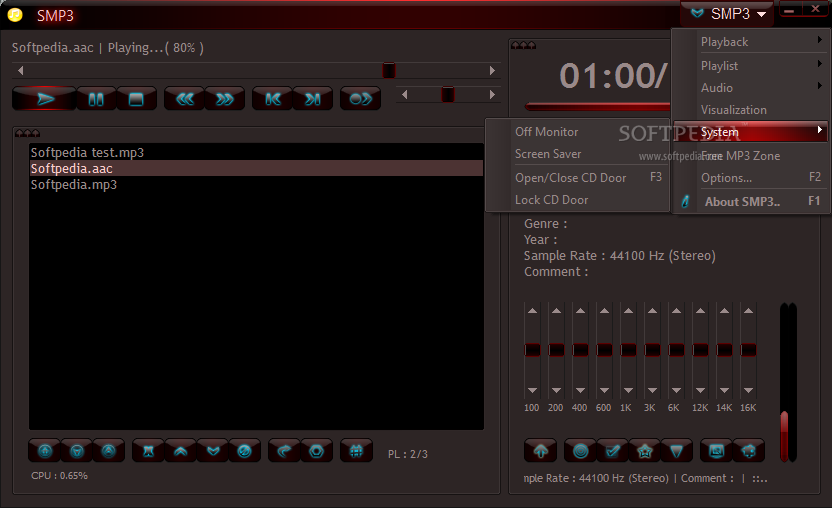This screenshot has width=832, height=508.
Task: Click the plain up-chevron playlist button
Action: pyautogui.click(x=180, y=451)
